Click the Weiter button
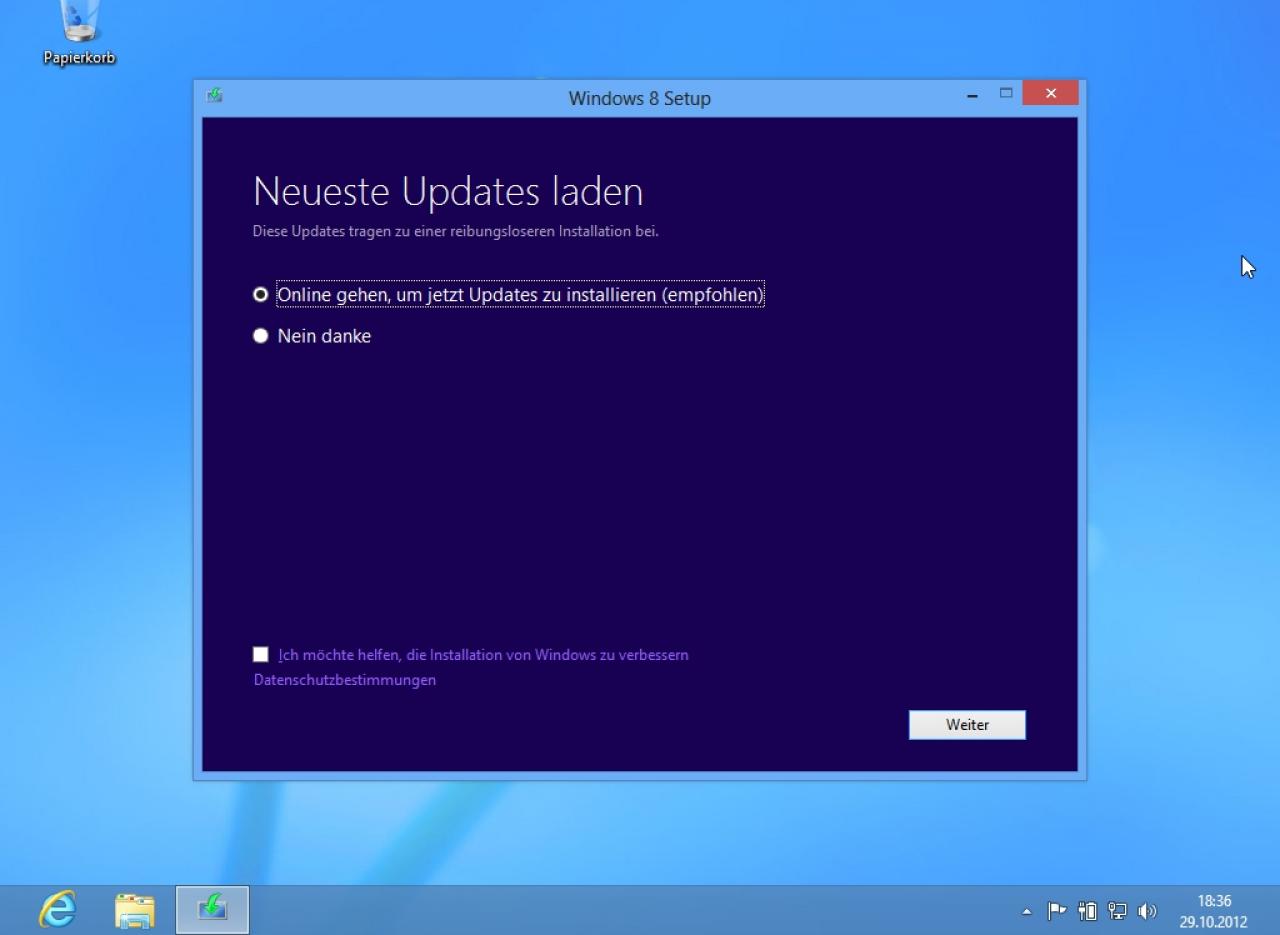 click(967, 725)
